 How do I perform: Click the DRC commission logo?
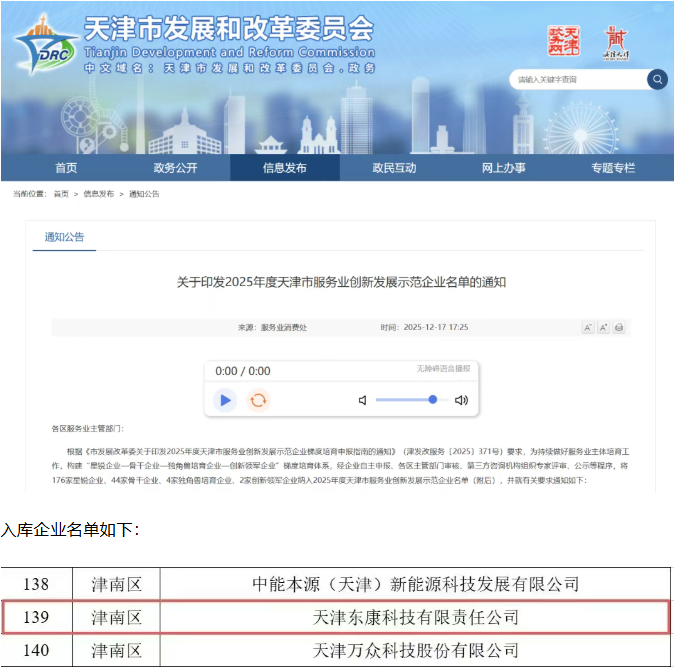46,45
